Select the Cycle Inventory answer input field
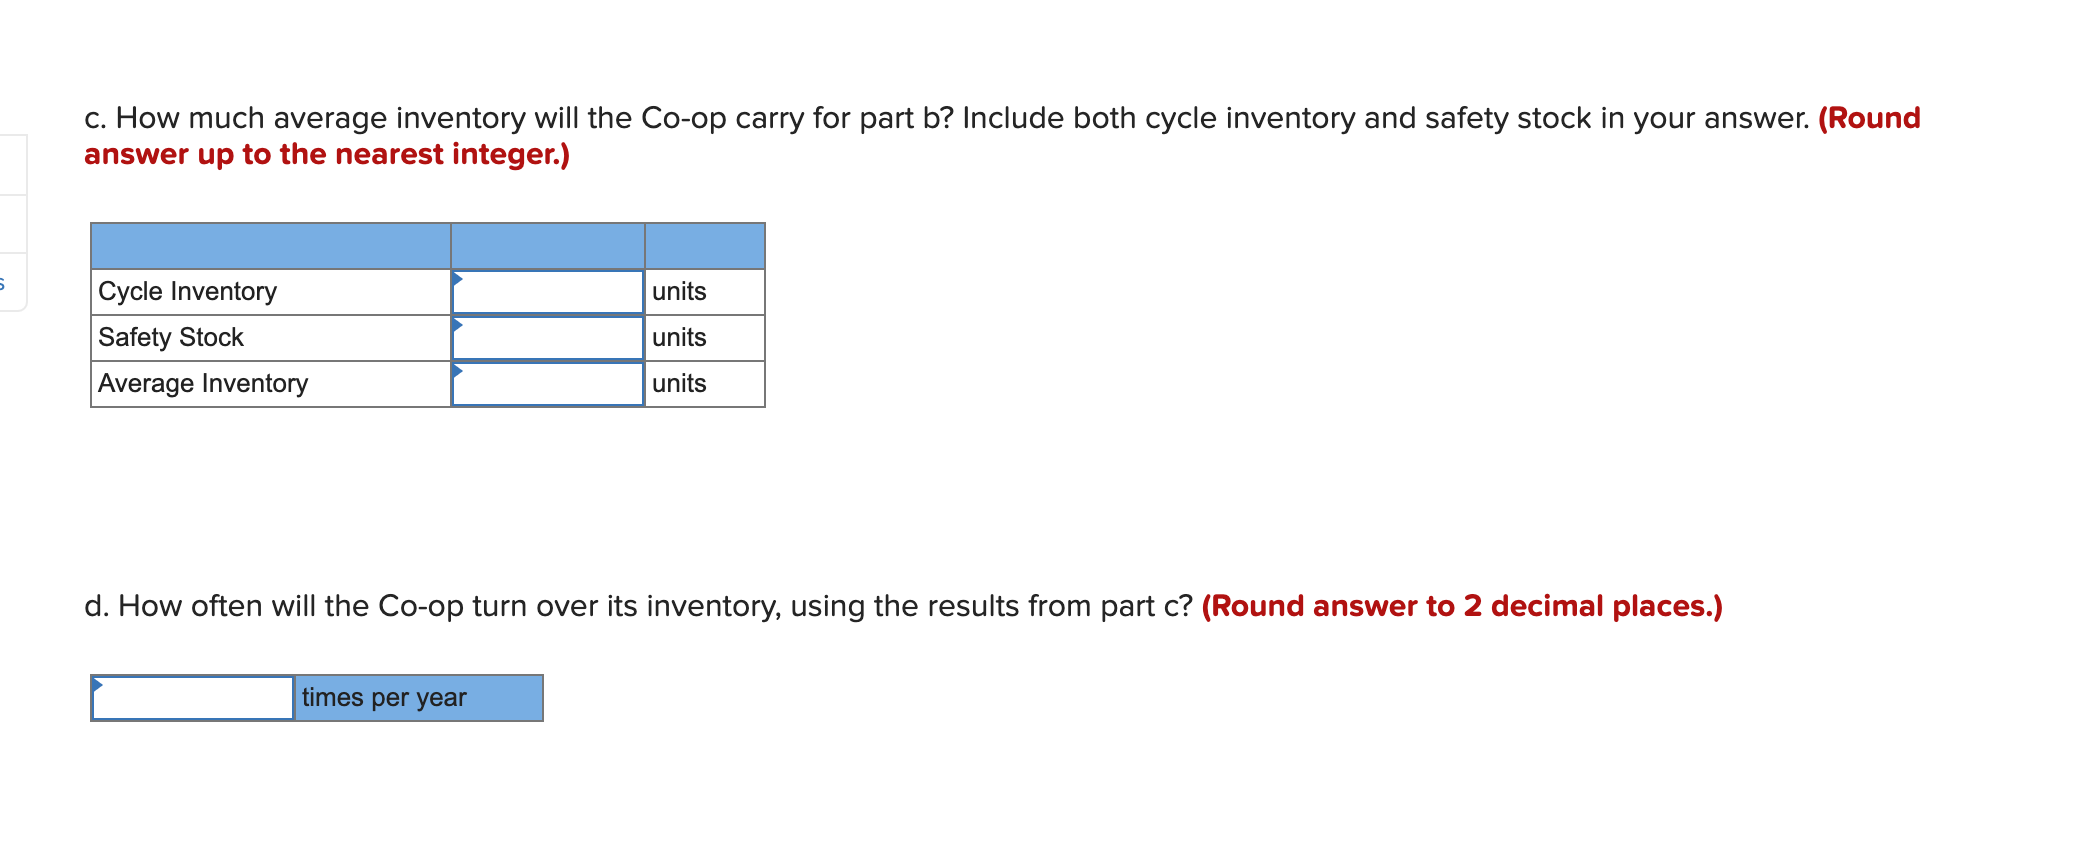The width and height of the screenshot is (2096, 844). tap(548, 291)
